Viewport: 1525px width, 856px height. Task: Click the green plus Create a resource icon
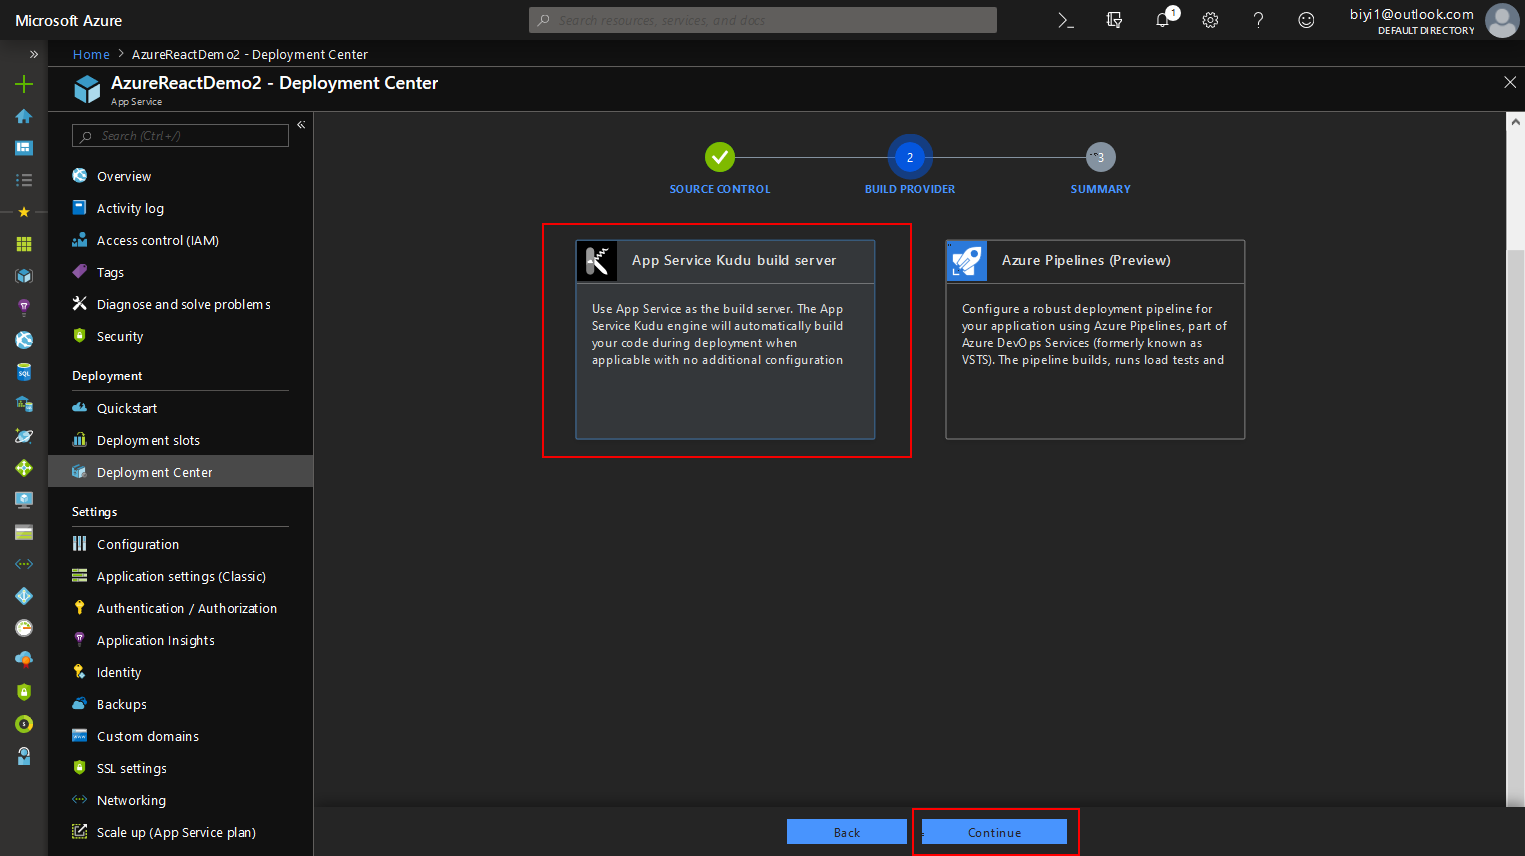tap(24, 84)
